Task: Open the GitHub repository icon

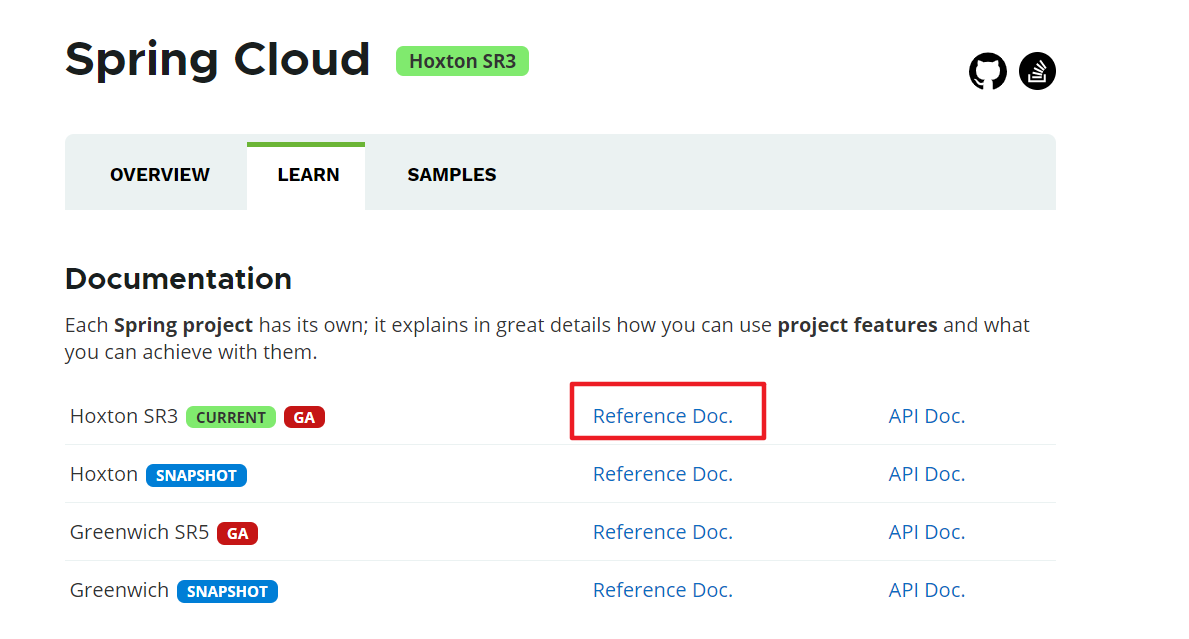Action: (x=987, y=71)
